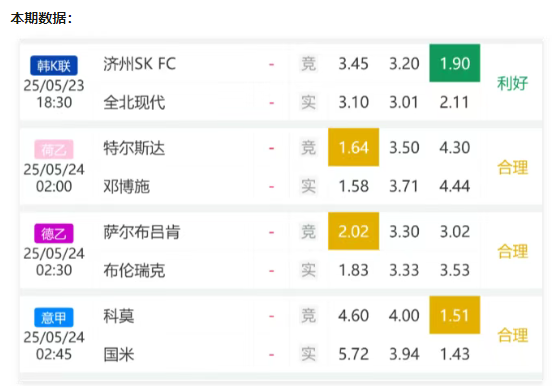Select the 3.71 draw odds for 邓博施
Image resolution: width=557 pixels, height=386 pixels.
[404, 186]
